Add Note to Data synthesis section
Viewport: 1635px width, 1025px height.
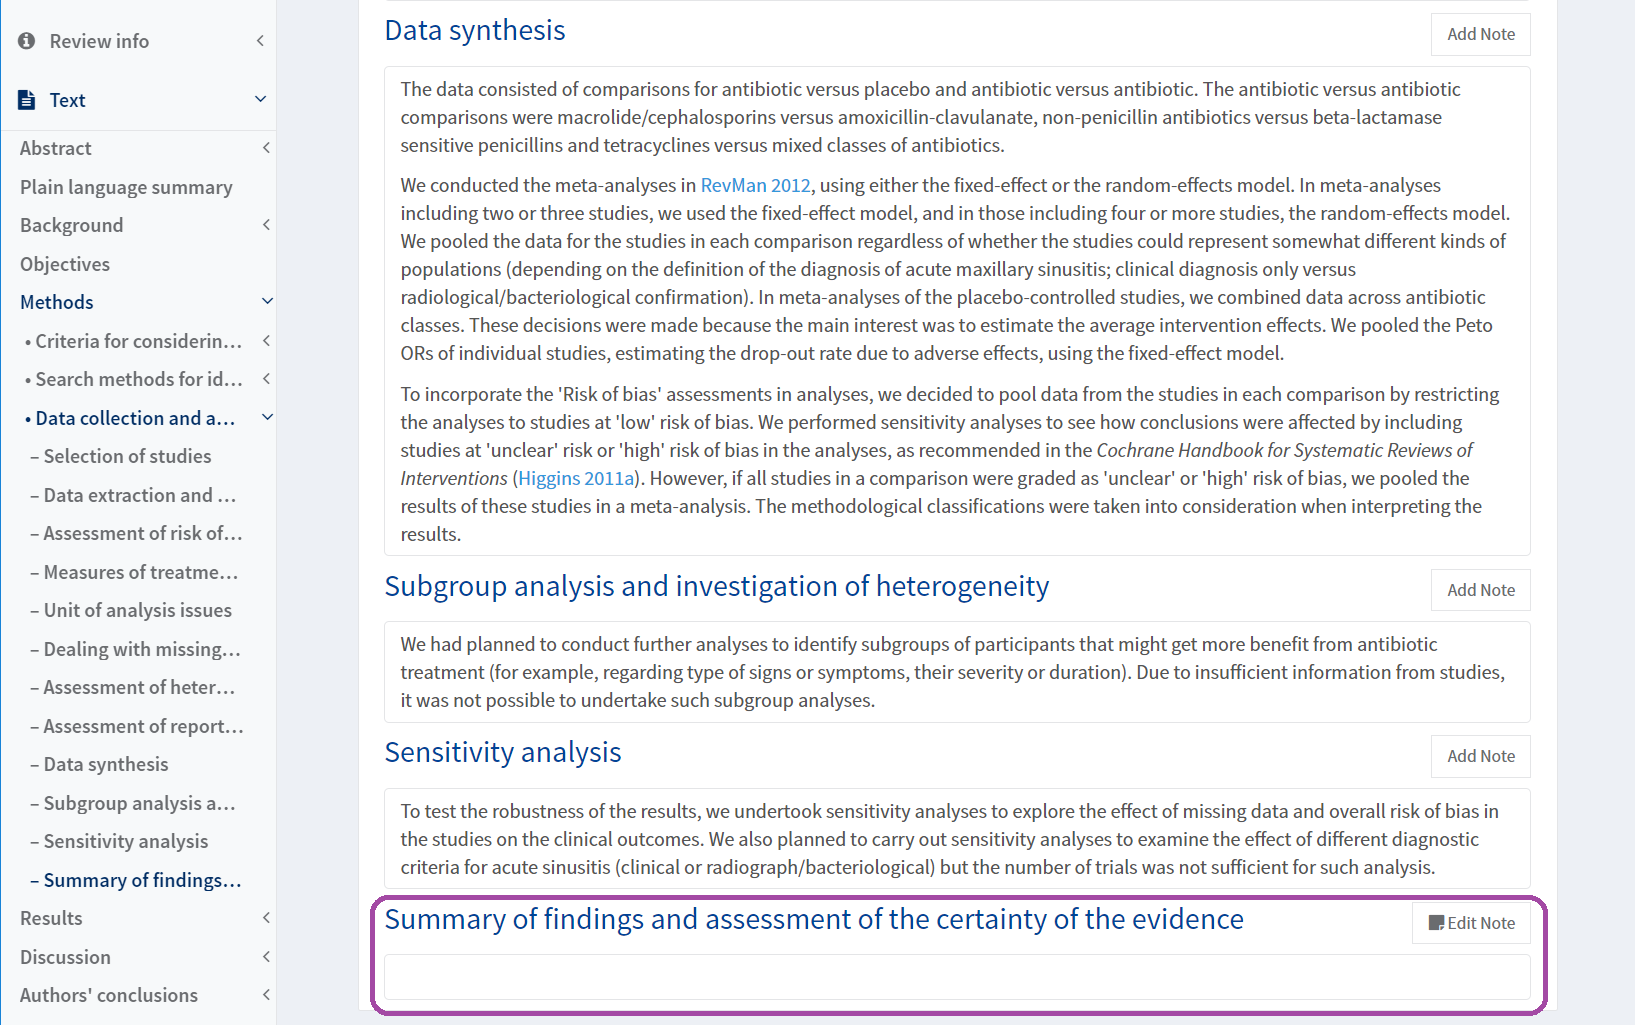1481,34
